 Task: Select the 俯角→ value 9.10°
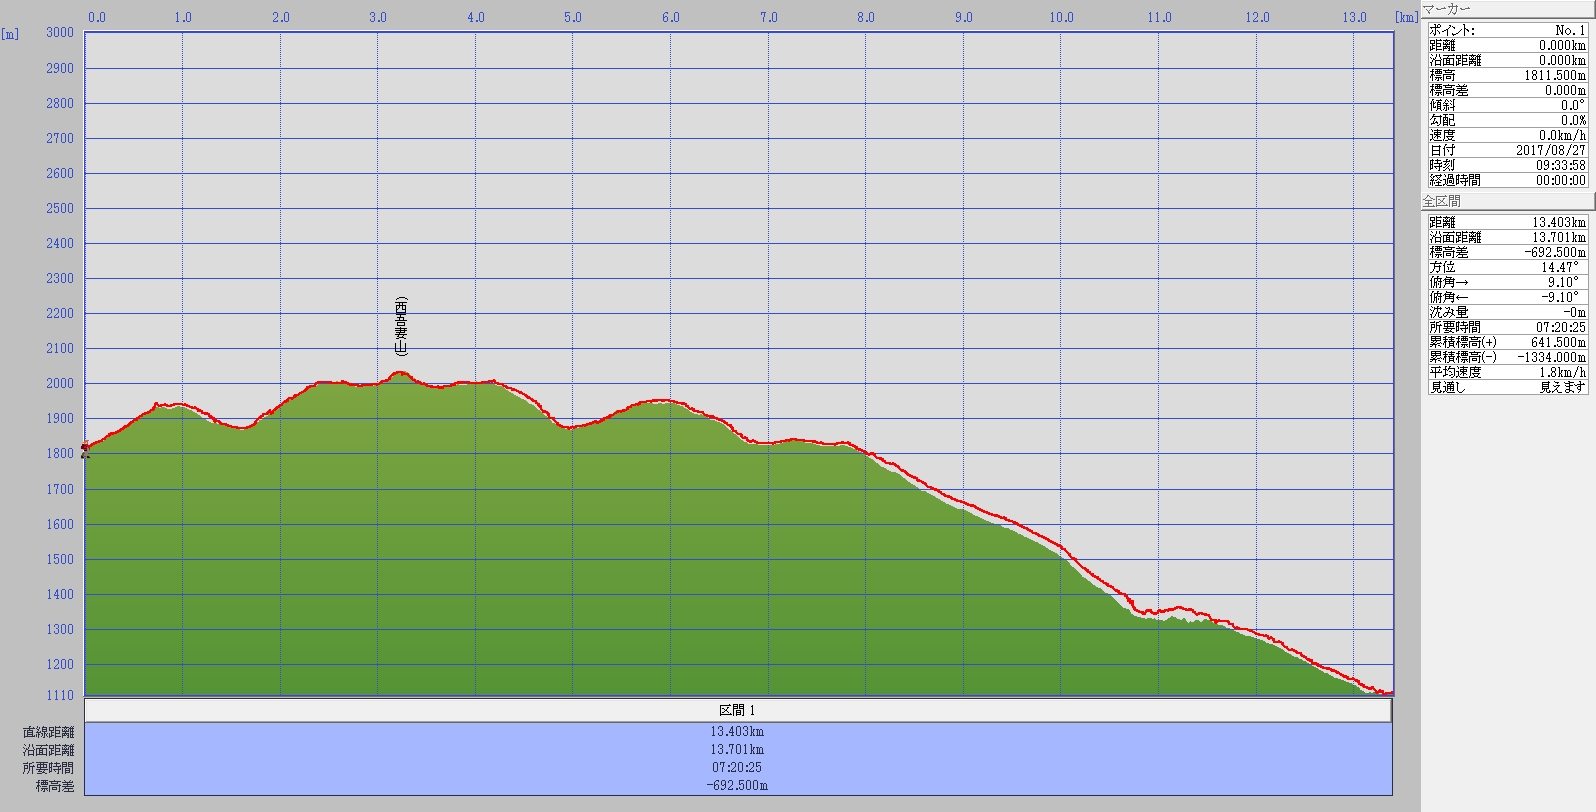click(1563, 282)
